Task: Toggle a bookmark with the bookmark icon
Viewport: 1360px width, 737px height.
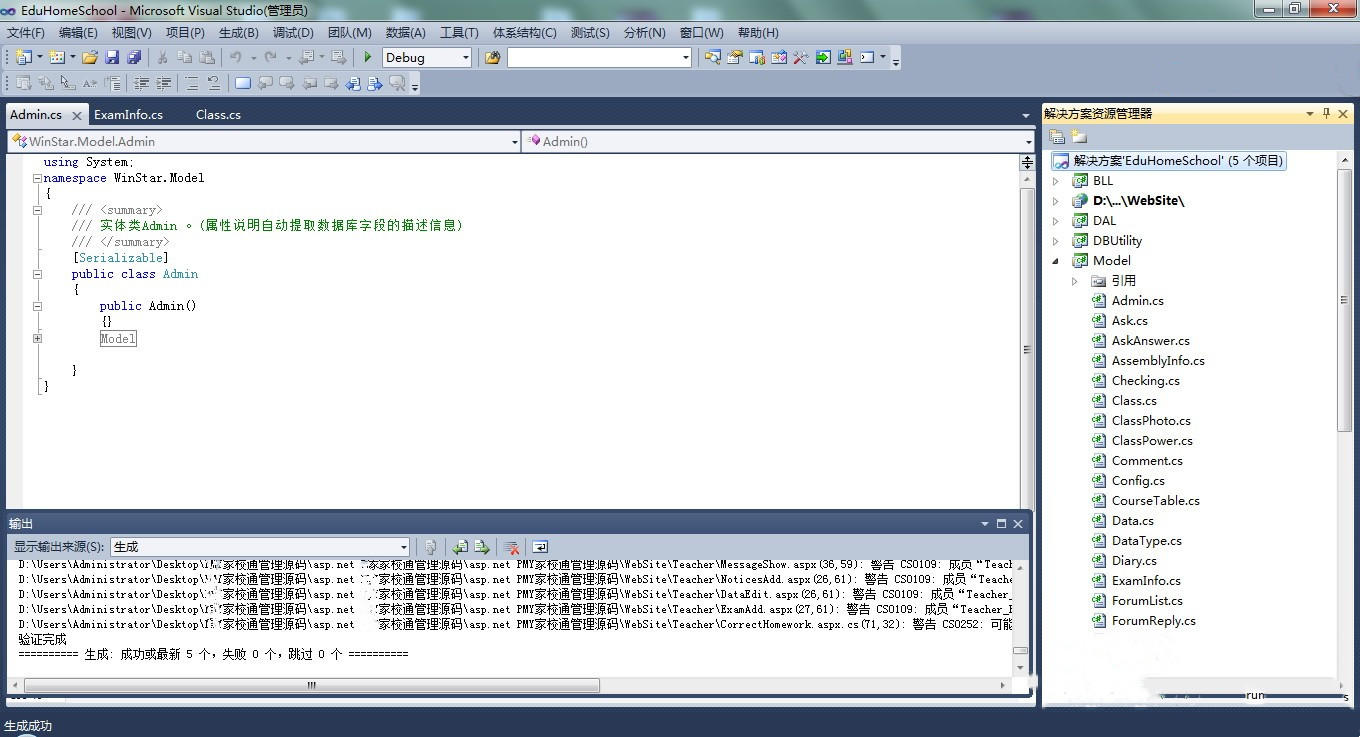Action: pyautogui.click(x=243, y=84)
